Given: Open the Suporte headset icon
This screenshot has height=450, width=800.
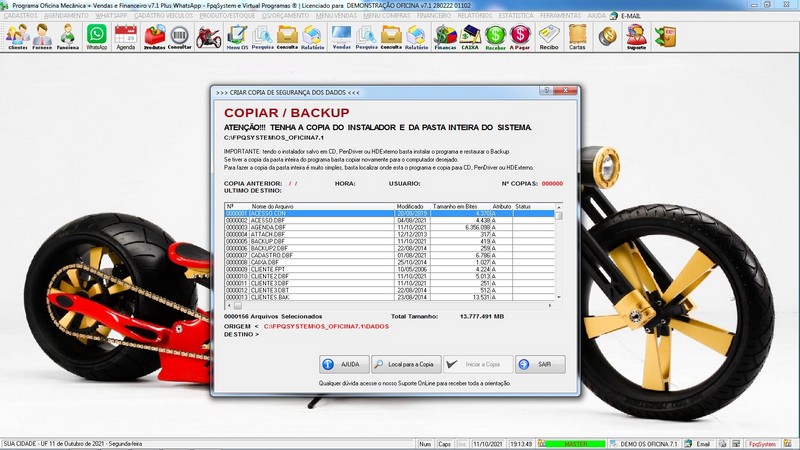Looking at the screenshot, I should coord(636,37).
